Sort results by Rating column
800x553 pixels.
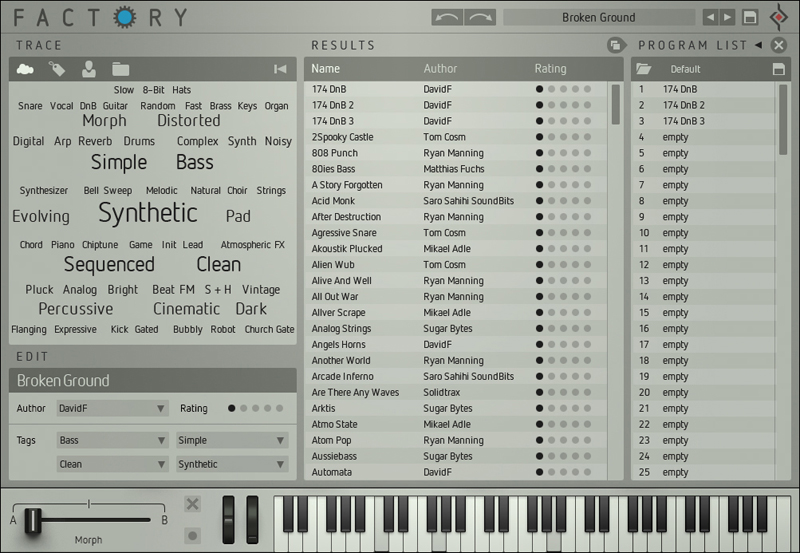click(550, 68)
